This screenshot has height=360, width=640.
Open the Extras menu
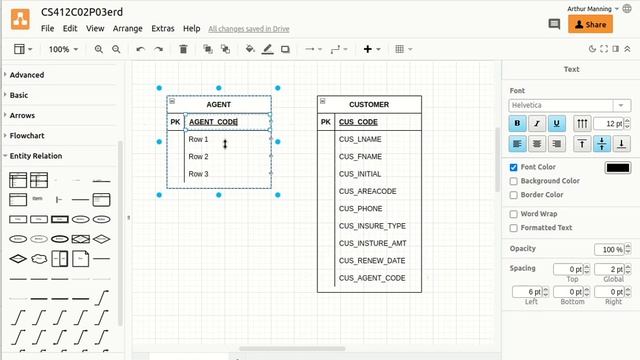click(163, 28)
